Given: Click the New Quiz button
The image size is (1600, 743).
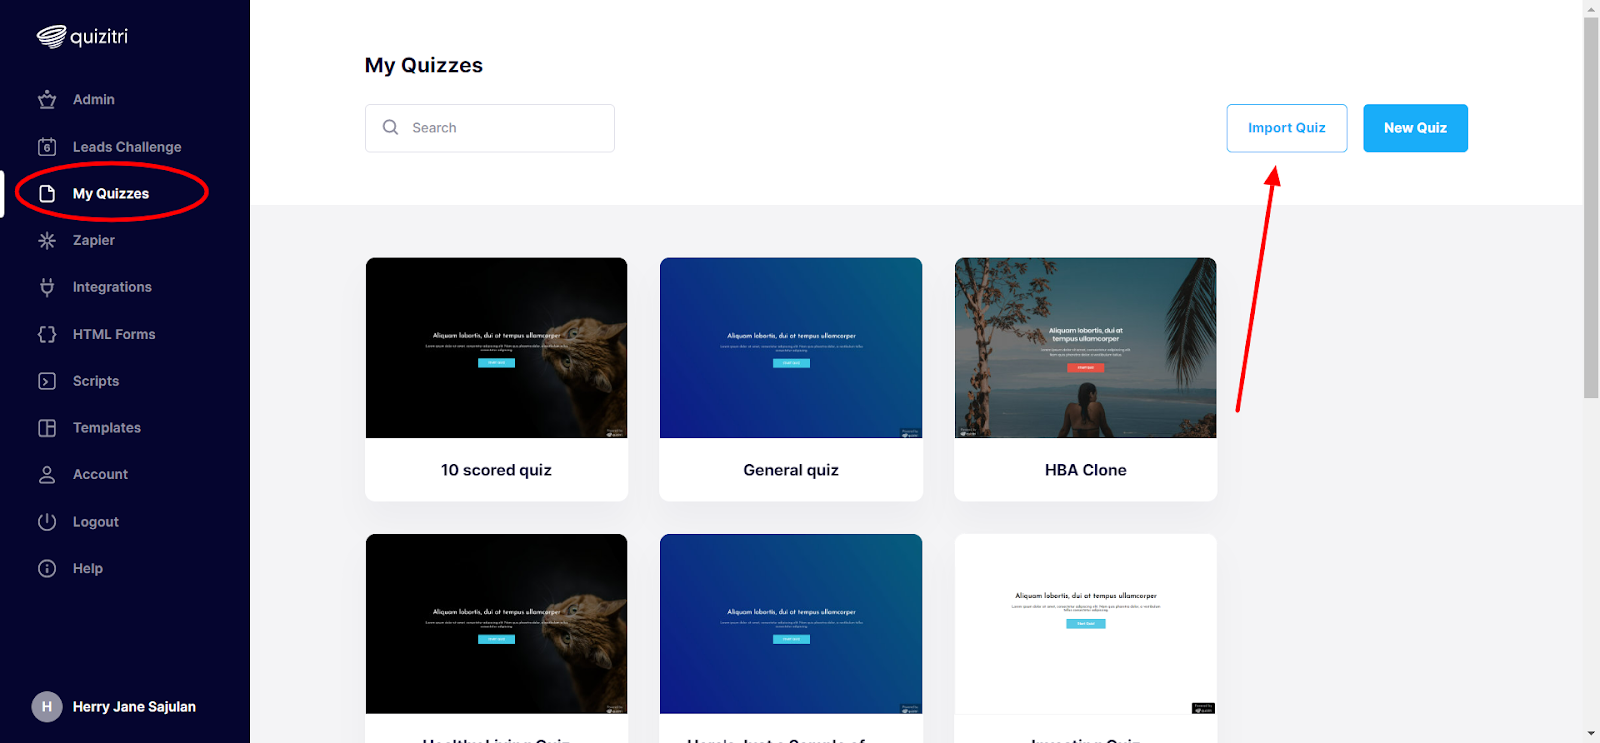Looking at the screenshot, I should (x=1415, y=128).
